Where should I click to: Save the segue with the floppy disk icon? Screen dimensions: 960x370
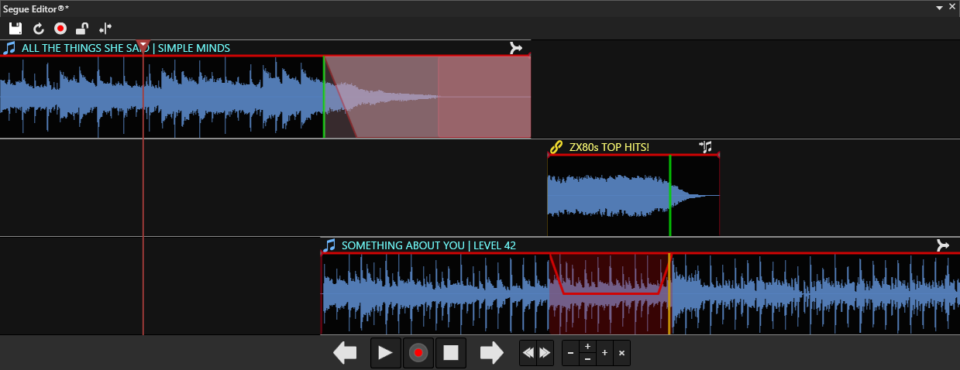point(15,28)
